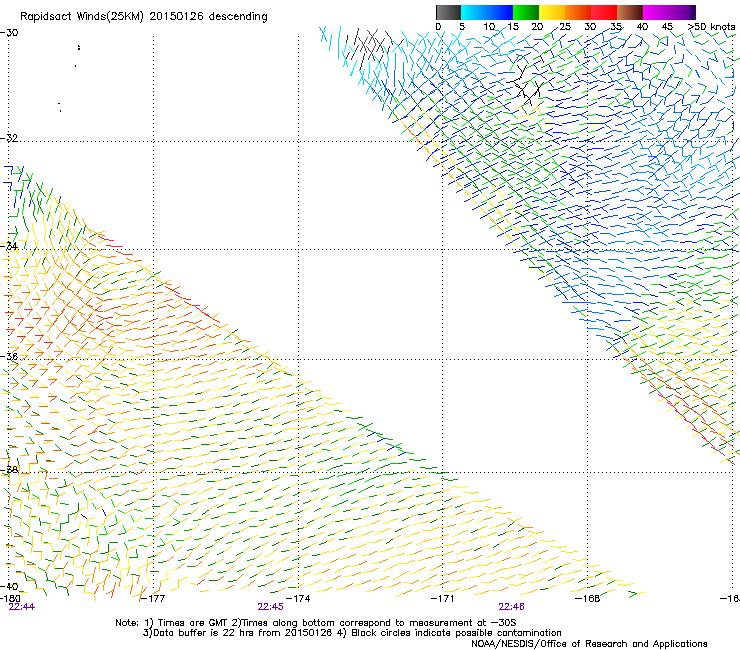740x650 pixels.
Task: Click the gray 0-5 knots color swatch
Action: click(x=448, y=12)
